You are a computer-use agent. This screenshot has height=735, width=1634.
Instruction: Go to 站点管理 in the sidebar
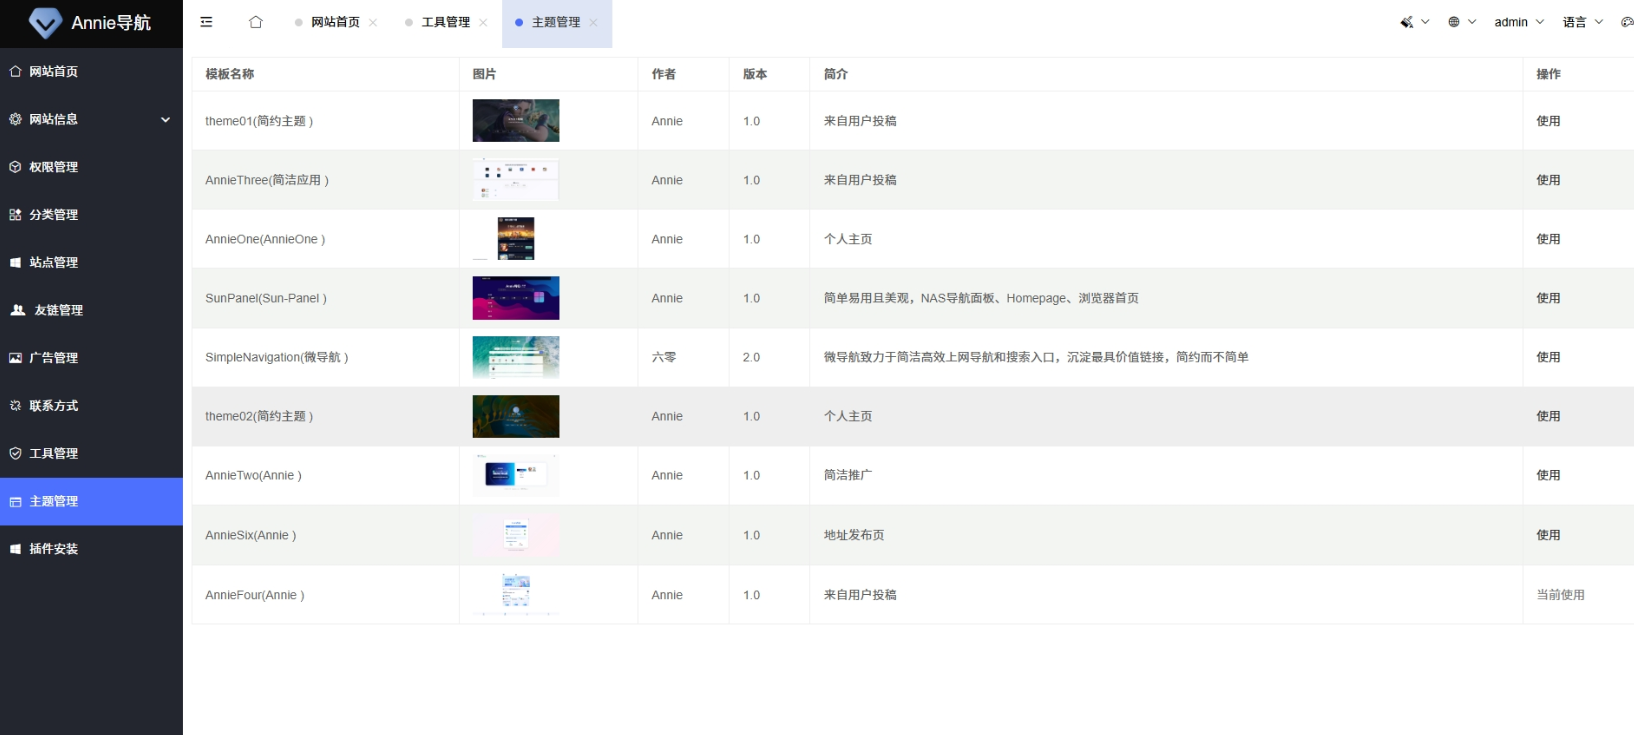91,262
